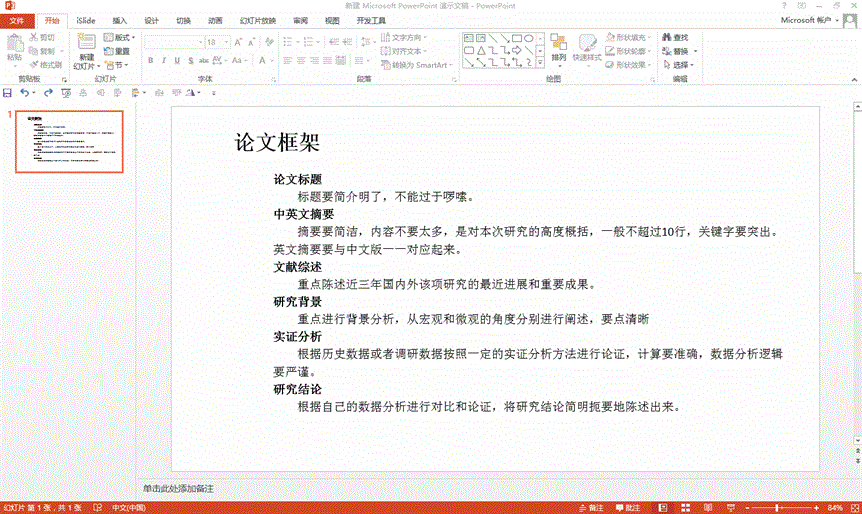This screenshot has height=514, width=862.
Task: Open the Insert (插入) tab
Action: click(x=120, y=20)
